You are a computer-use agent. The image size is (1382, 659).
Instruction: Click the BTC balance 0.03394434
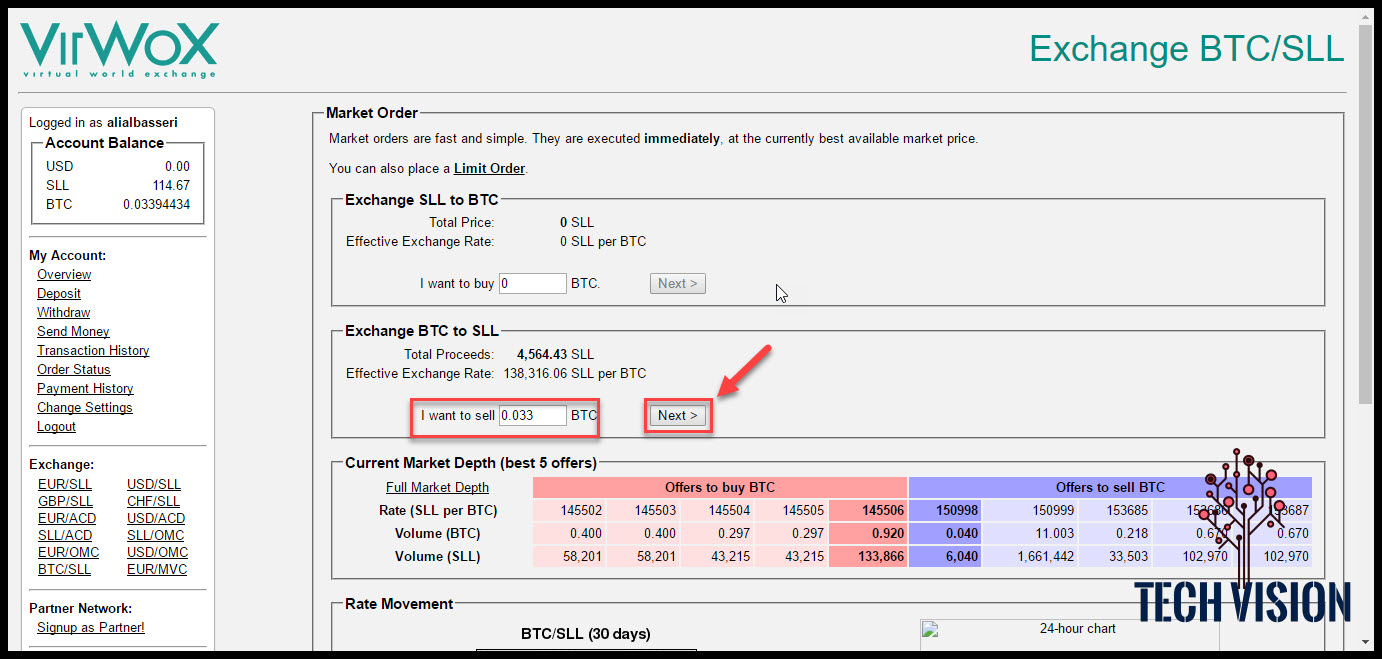(156, 204)
